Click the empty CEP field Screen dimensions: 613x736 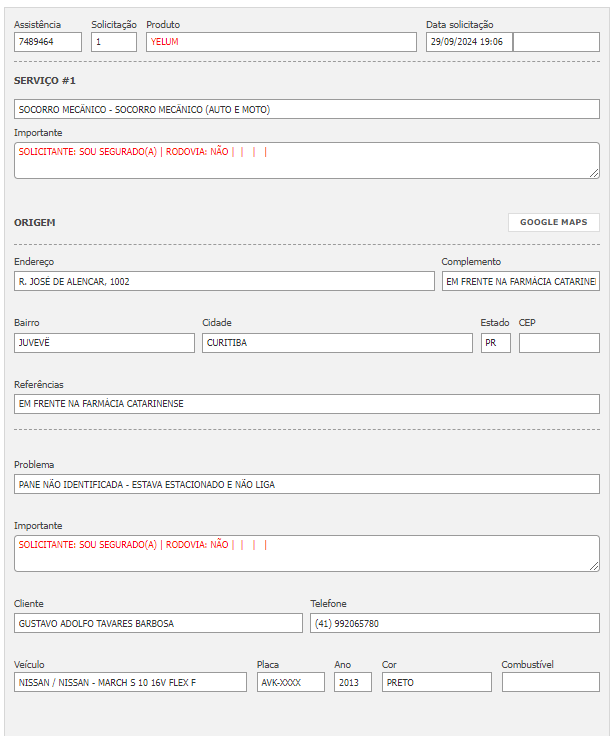tap(559, 343)
